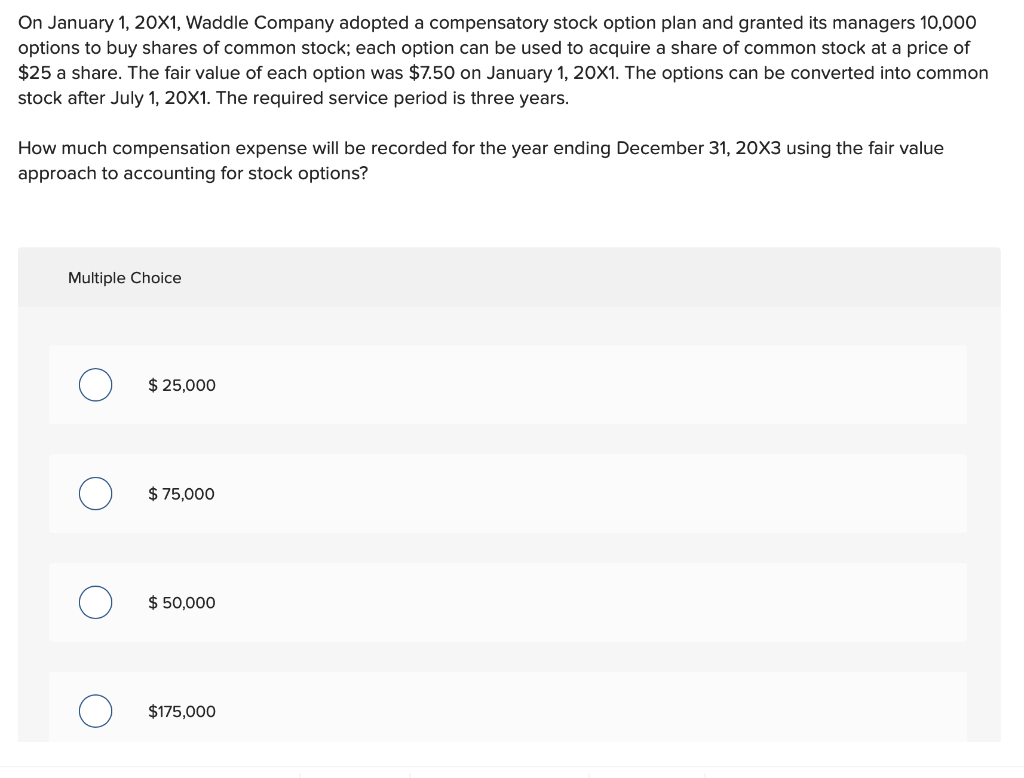Click the circle beside $25,000

pos(95,384)
